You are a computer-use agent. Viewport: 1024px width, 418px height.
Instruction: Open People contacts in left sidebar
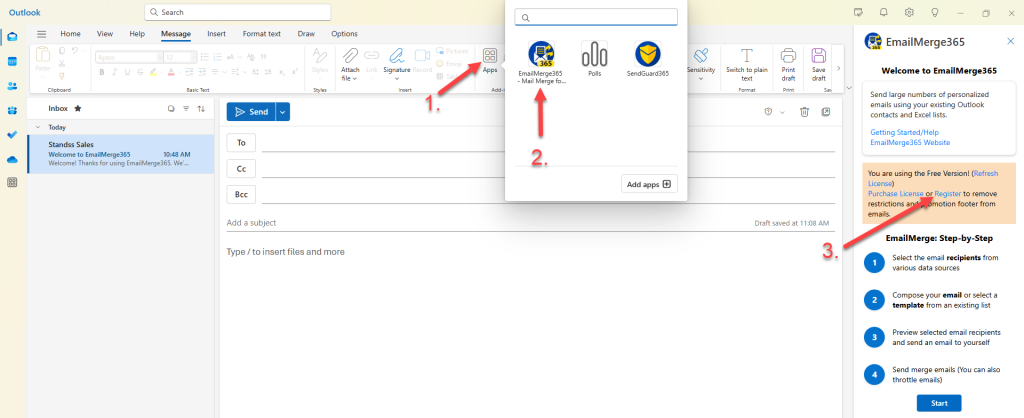point(12,86)
